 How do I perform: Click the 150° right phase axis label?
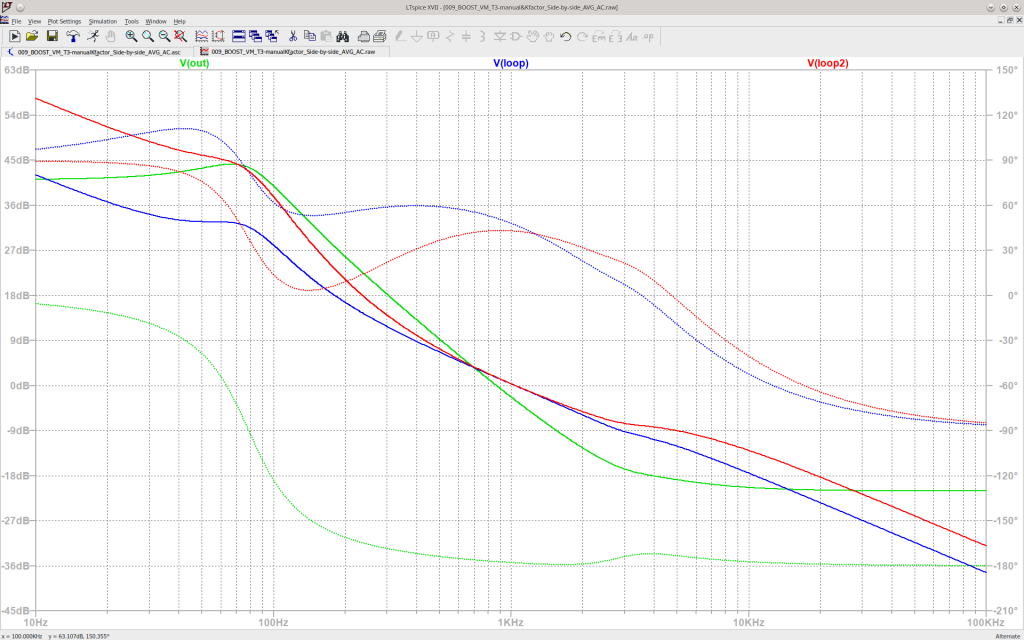point(1006,70)
